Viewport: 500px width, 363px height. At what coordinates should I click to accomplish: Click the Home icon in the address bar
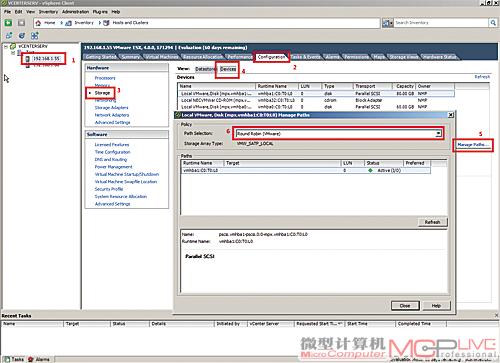[x=38, y=23]
